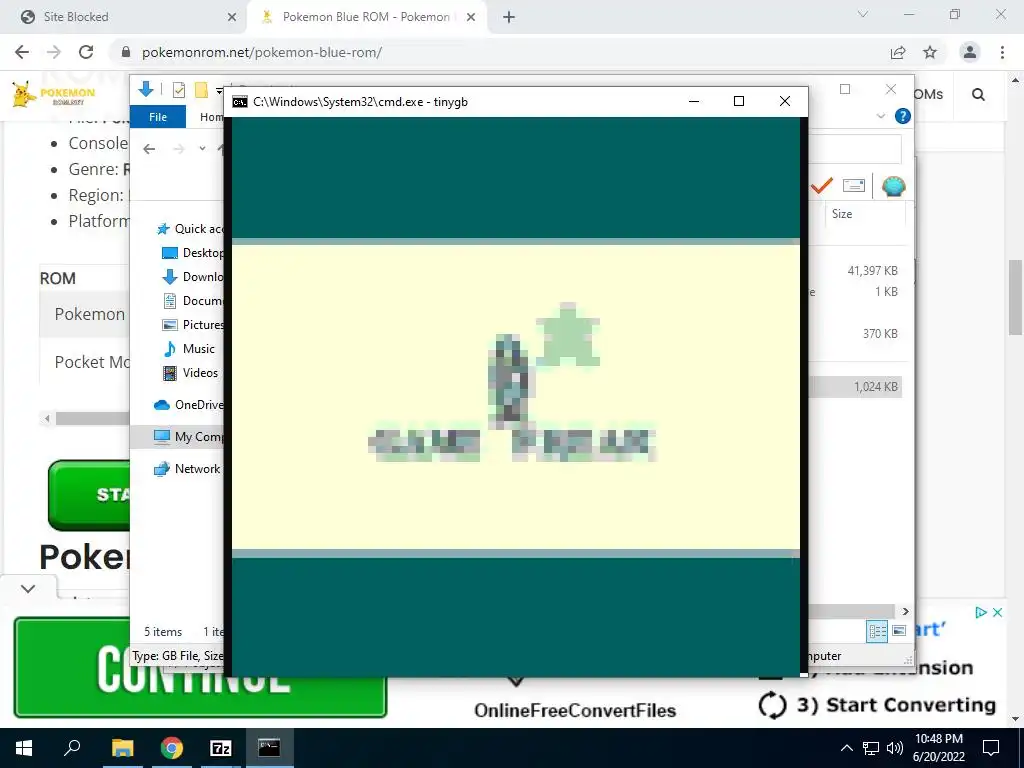Select the highlighted 1,024 KB file row
Screen dimensions: 1024x768
(x=856, y=387)
